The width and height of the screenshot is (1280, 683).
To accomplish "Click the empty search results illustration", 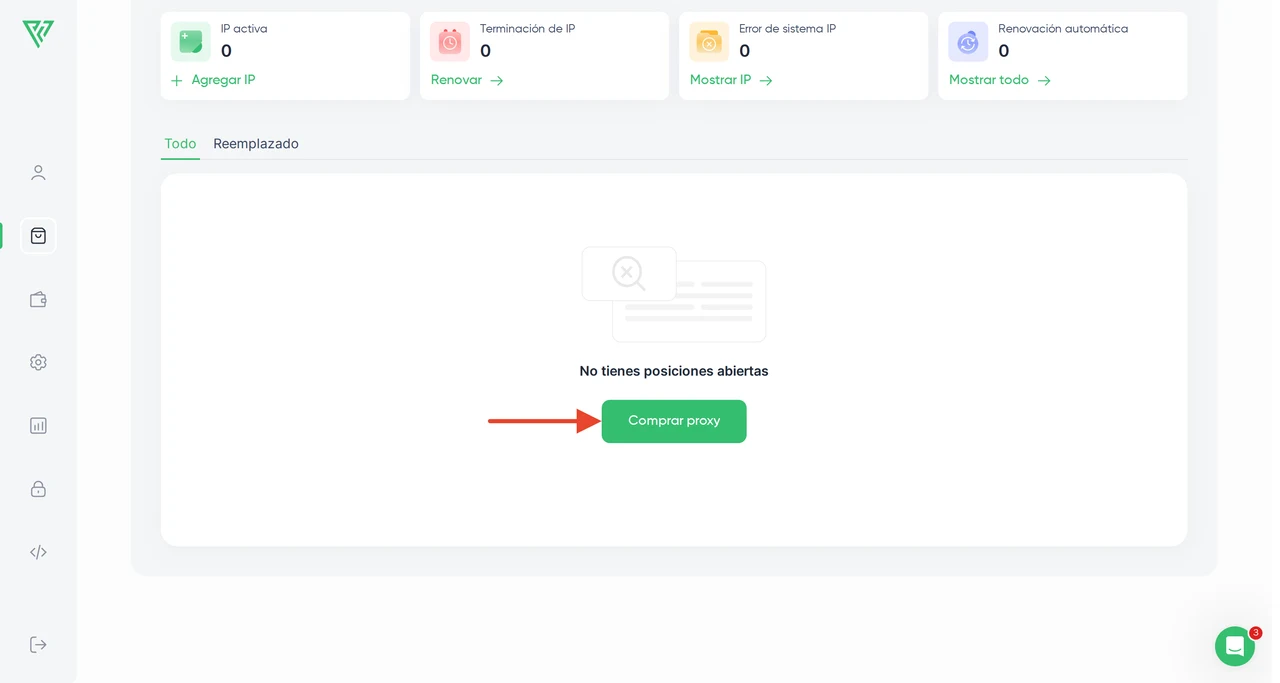I will click(674, 294).
